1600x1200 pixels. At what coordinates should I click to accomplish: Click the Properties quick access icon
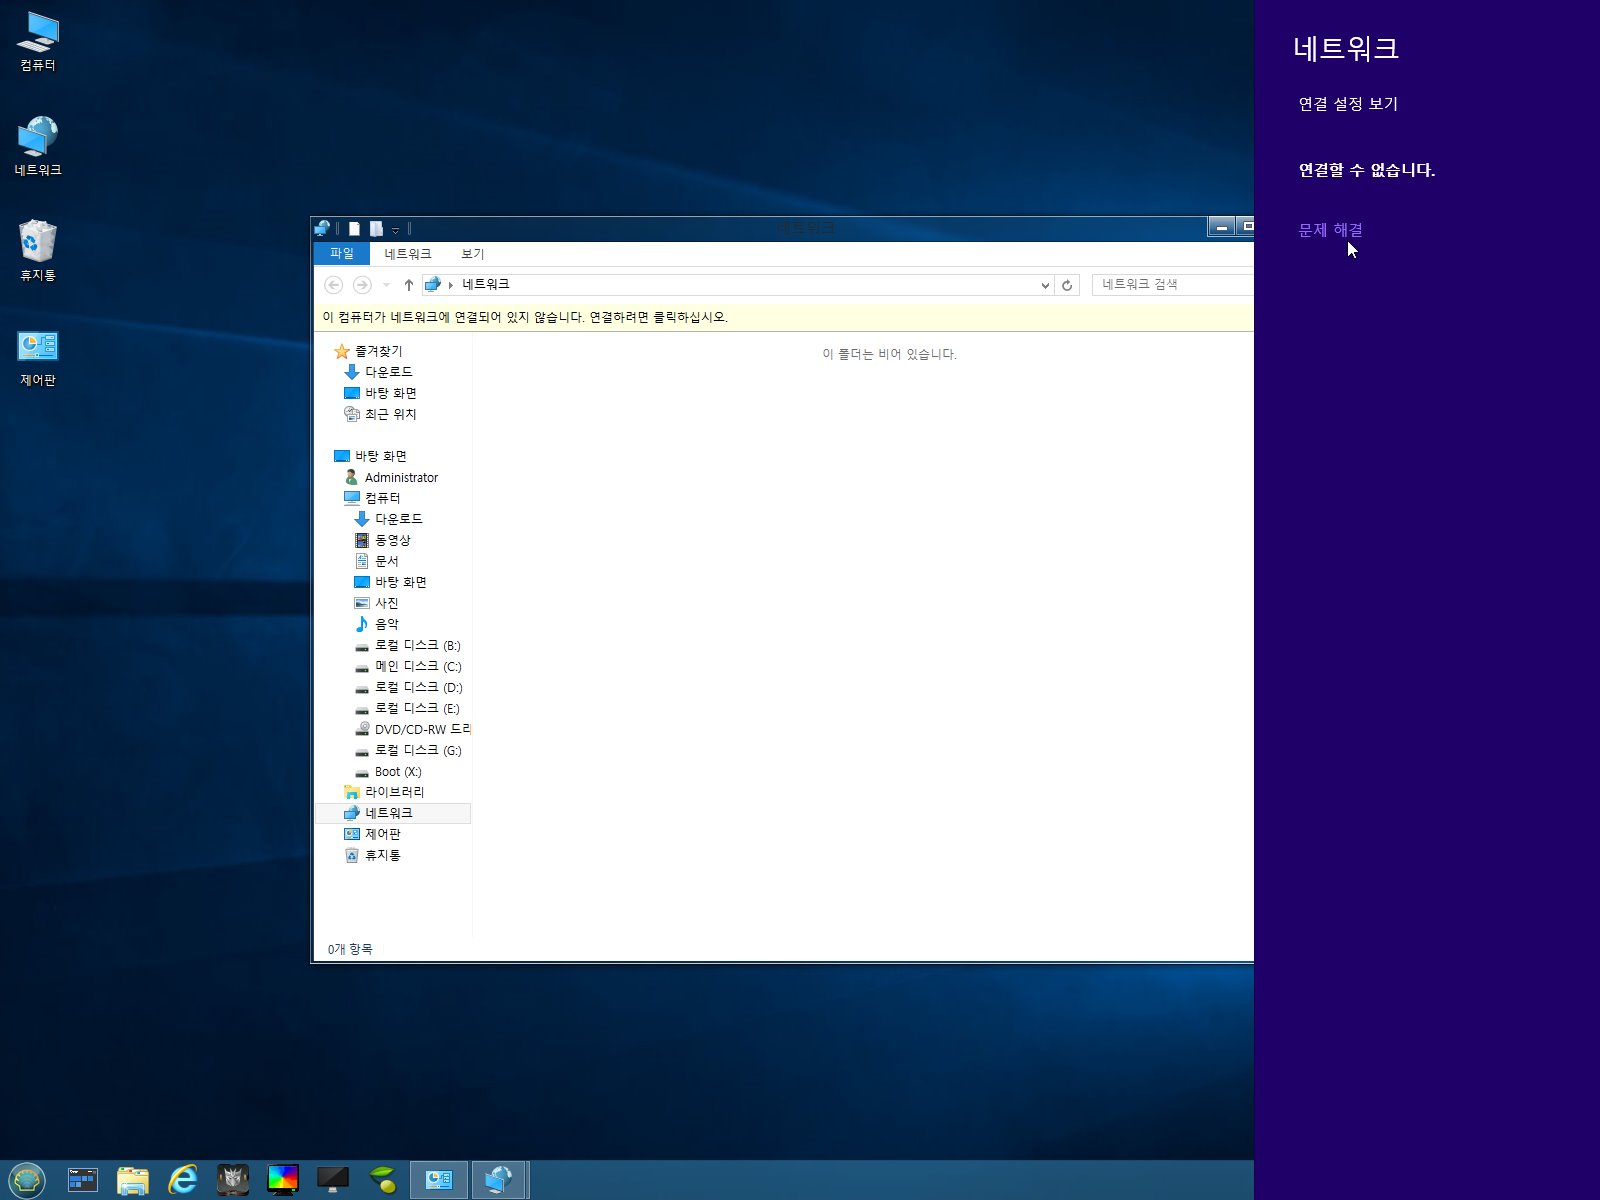click(354, 229)
